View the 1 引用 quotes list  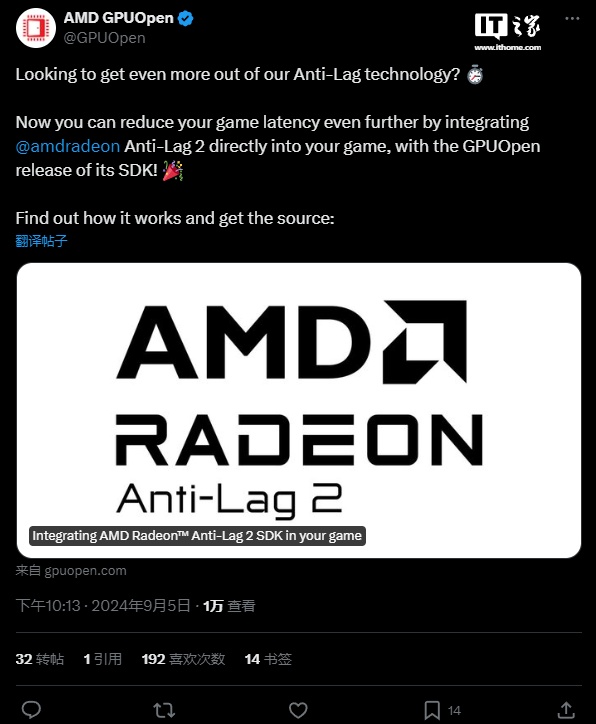click(x=102, y=659)
